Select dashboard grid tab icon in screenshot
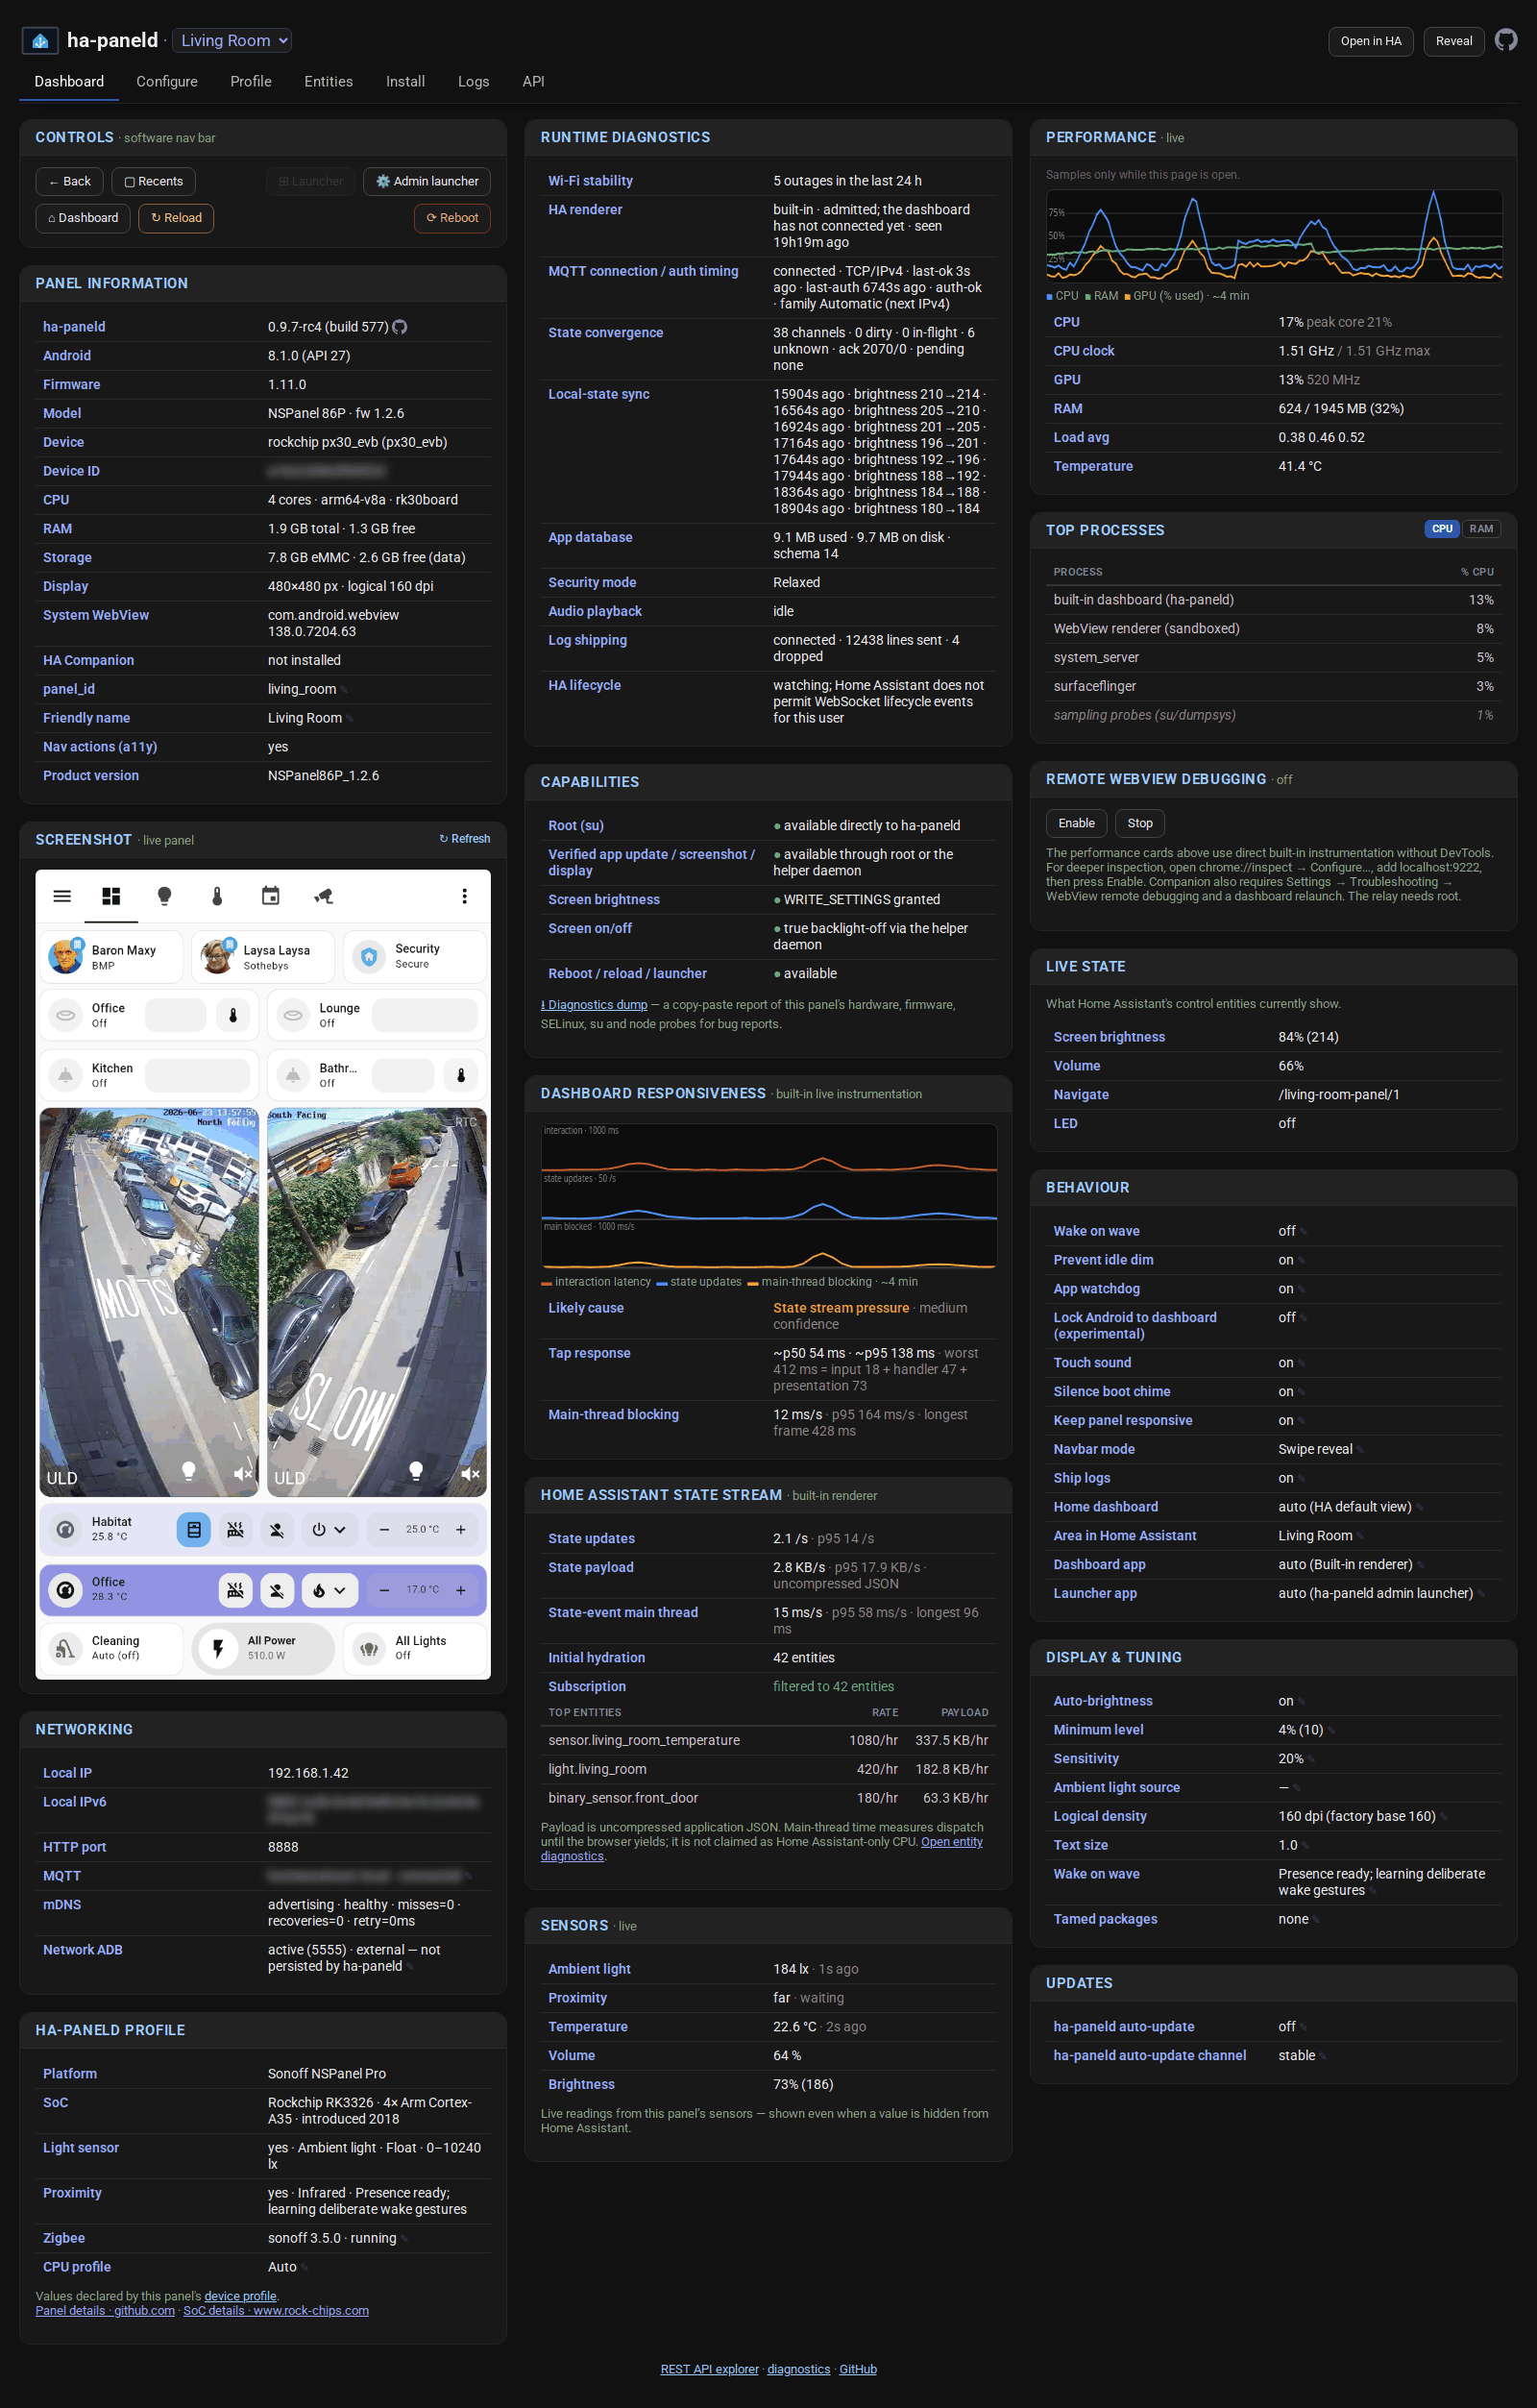The height and width of the screenshot is (2408, 1537). [x=111, y=896]
